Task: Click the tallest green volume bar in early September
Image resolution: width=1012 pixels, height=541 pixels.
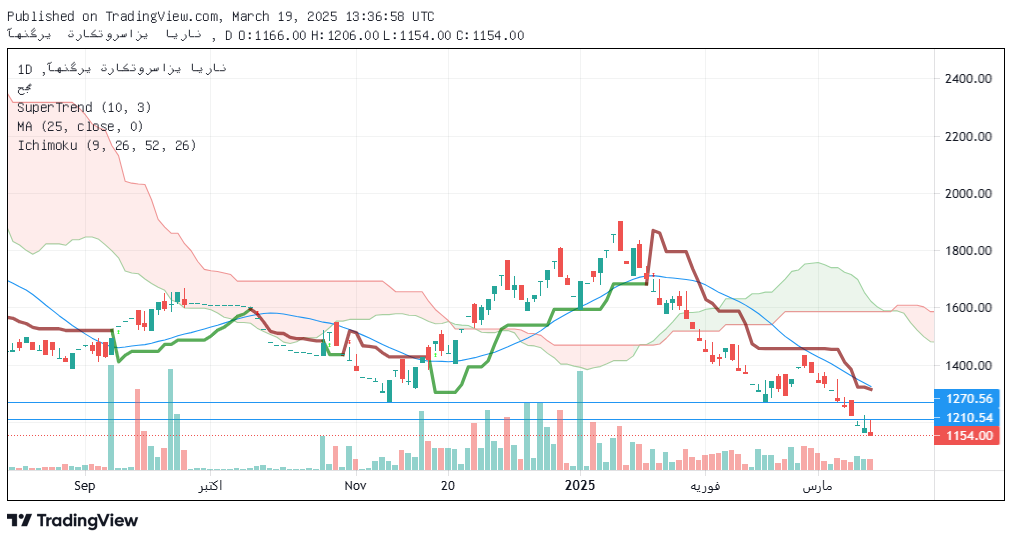Action: point(111,417)
